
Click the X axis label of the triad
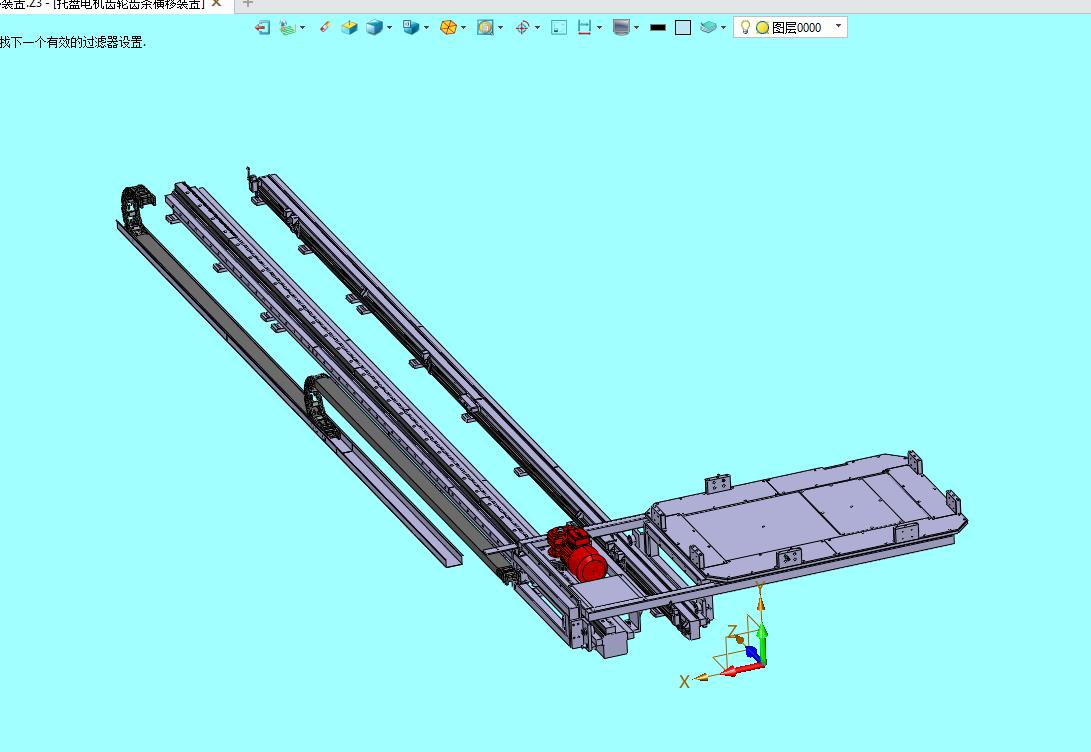pos(684,682)
